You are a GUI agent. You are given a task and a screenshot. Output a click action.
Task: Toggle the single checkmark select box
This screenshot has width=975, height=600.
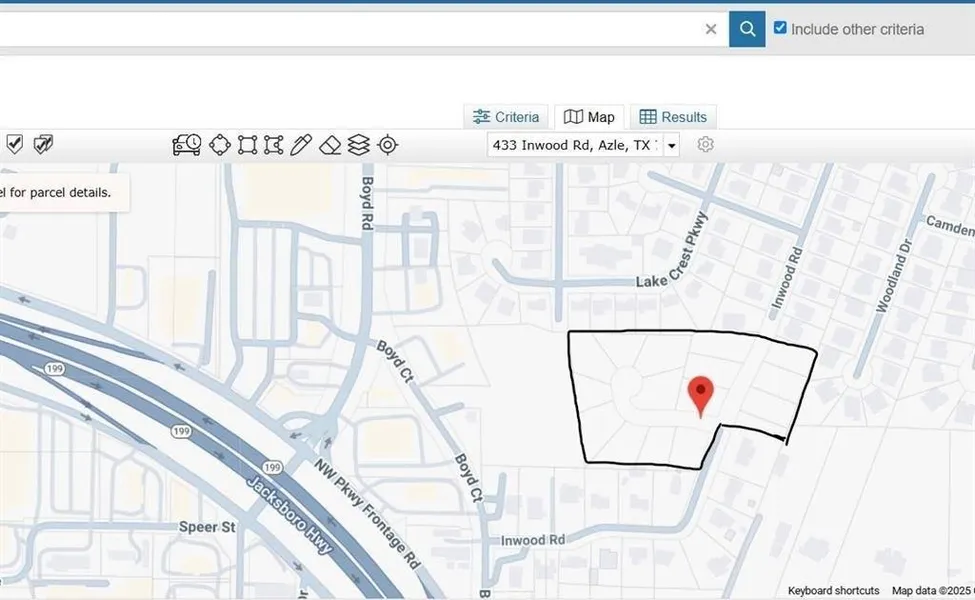[x=14, y=145]
